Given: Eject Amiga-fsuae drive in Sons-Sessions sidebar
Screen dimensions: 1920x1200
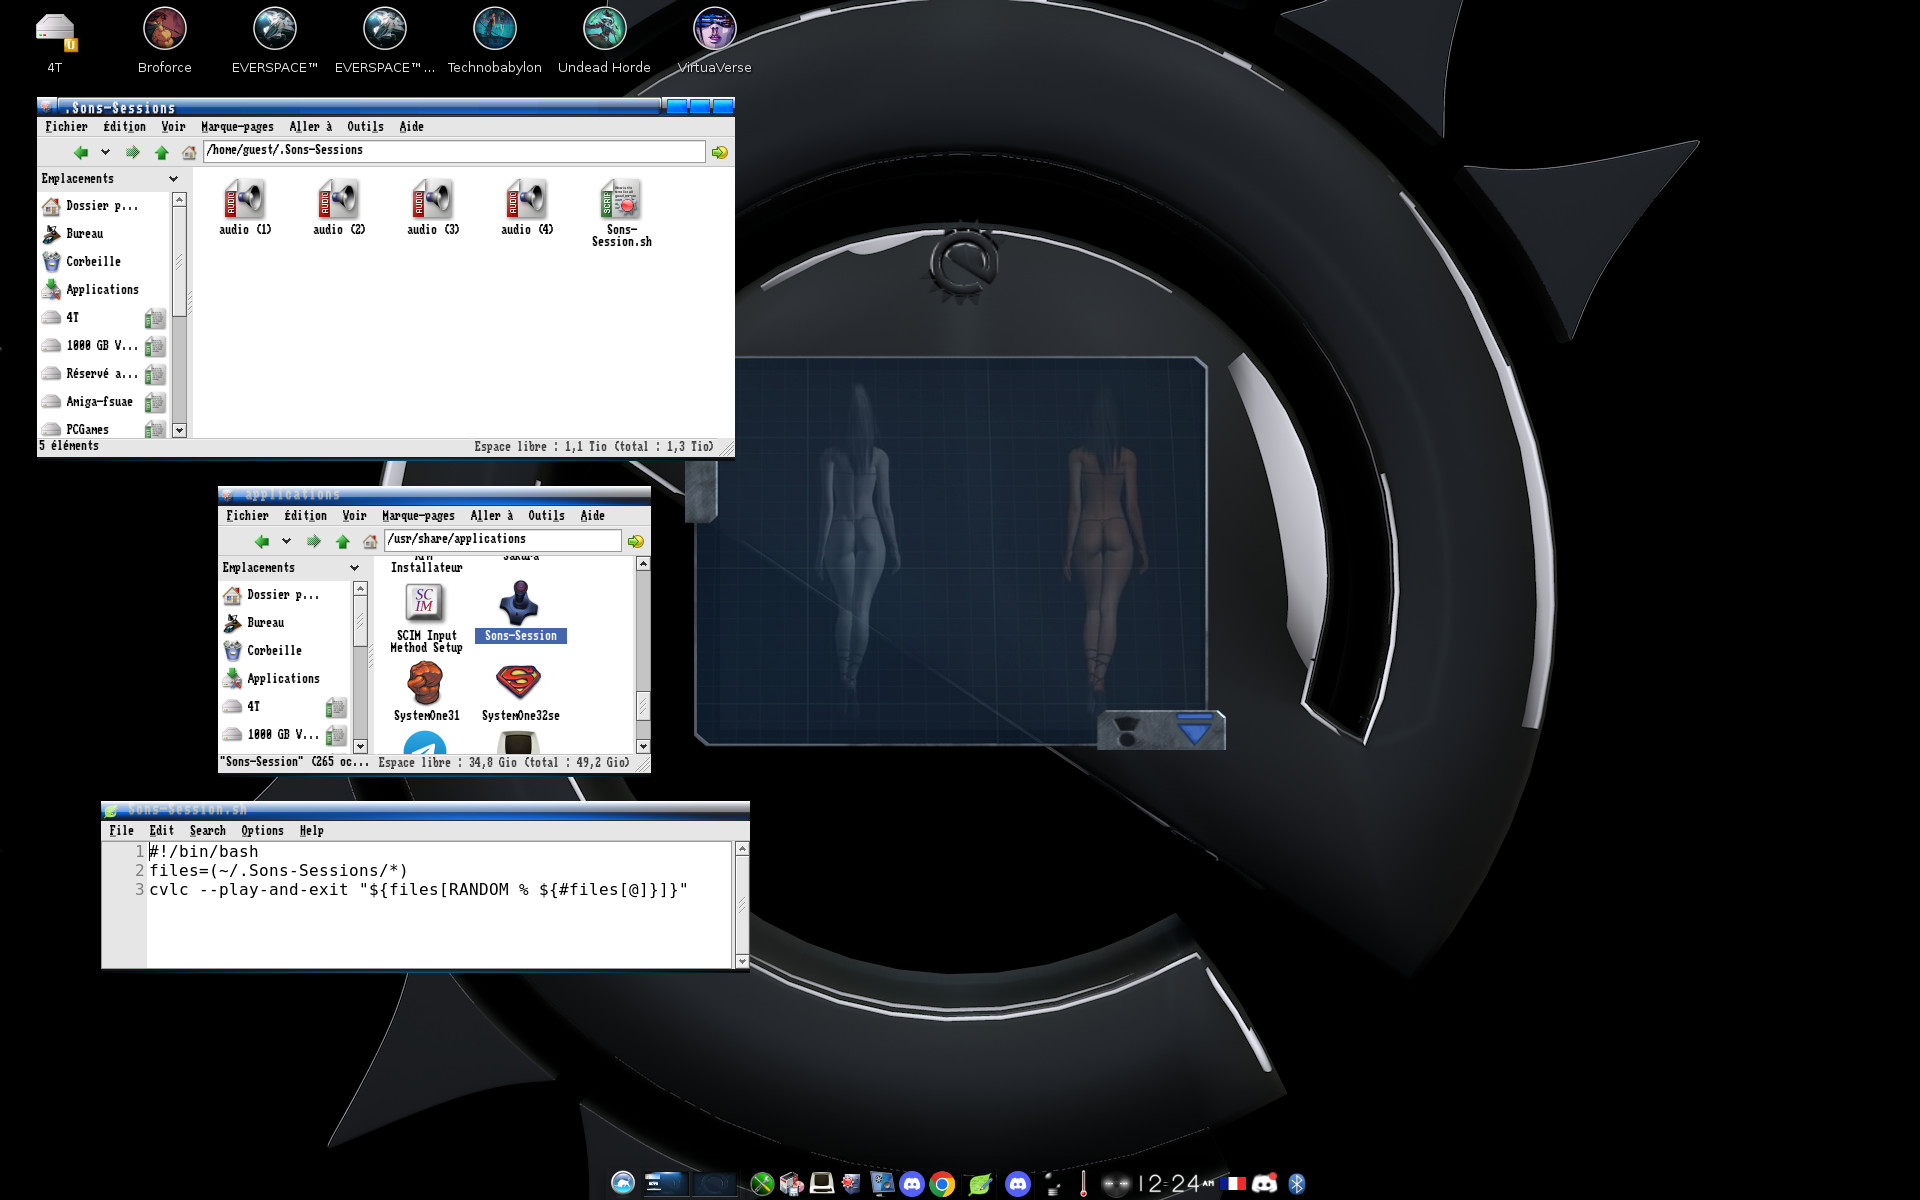Looking at the screenshot, I should 154,402.
